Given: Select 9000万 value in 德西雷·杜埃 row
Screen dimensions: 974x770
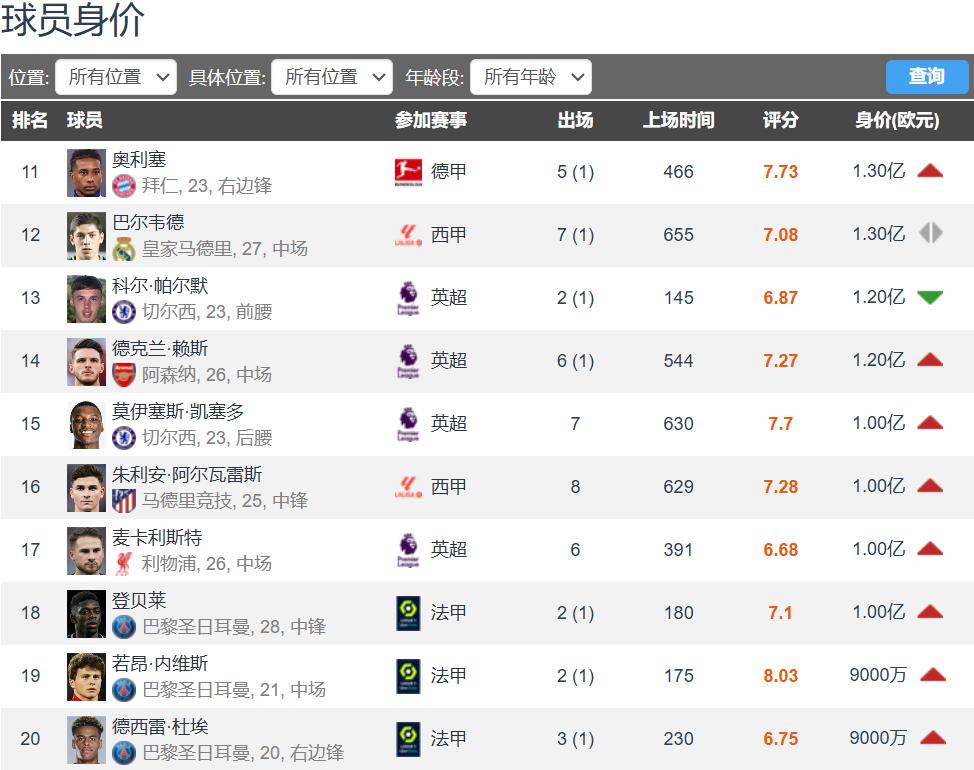Looking at the screenshot, I should (x=878, y=738).
